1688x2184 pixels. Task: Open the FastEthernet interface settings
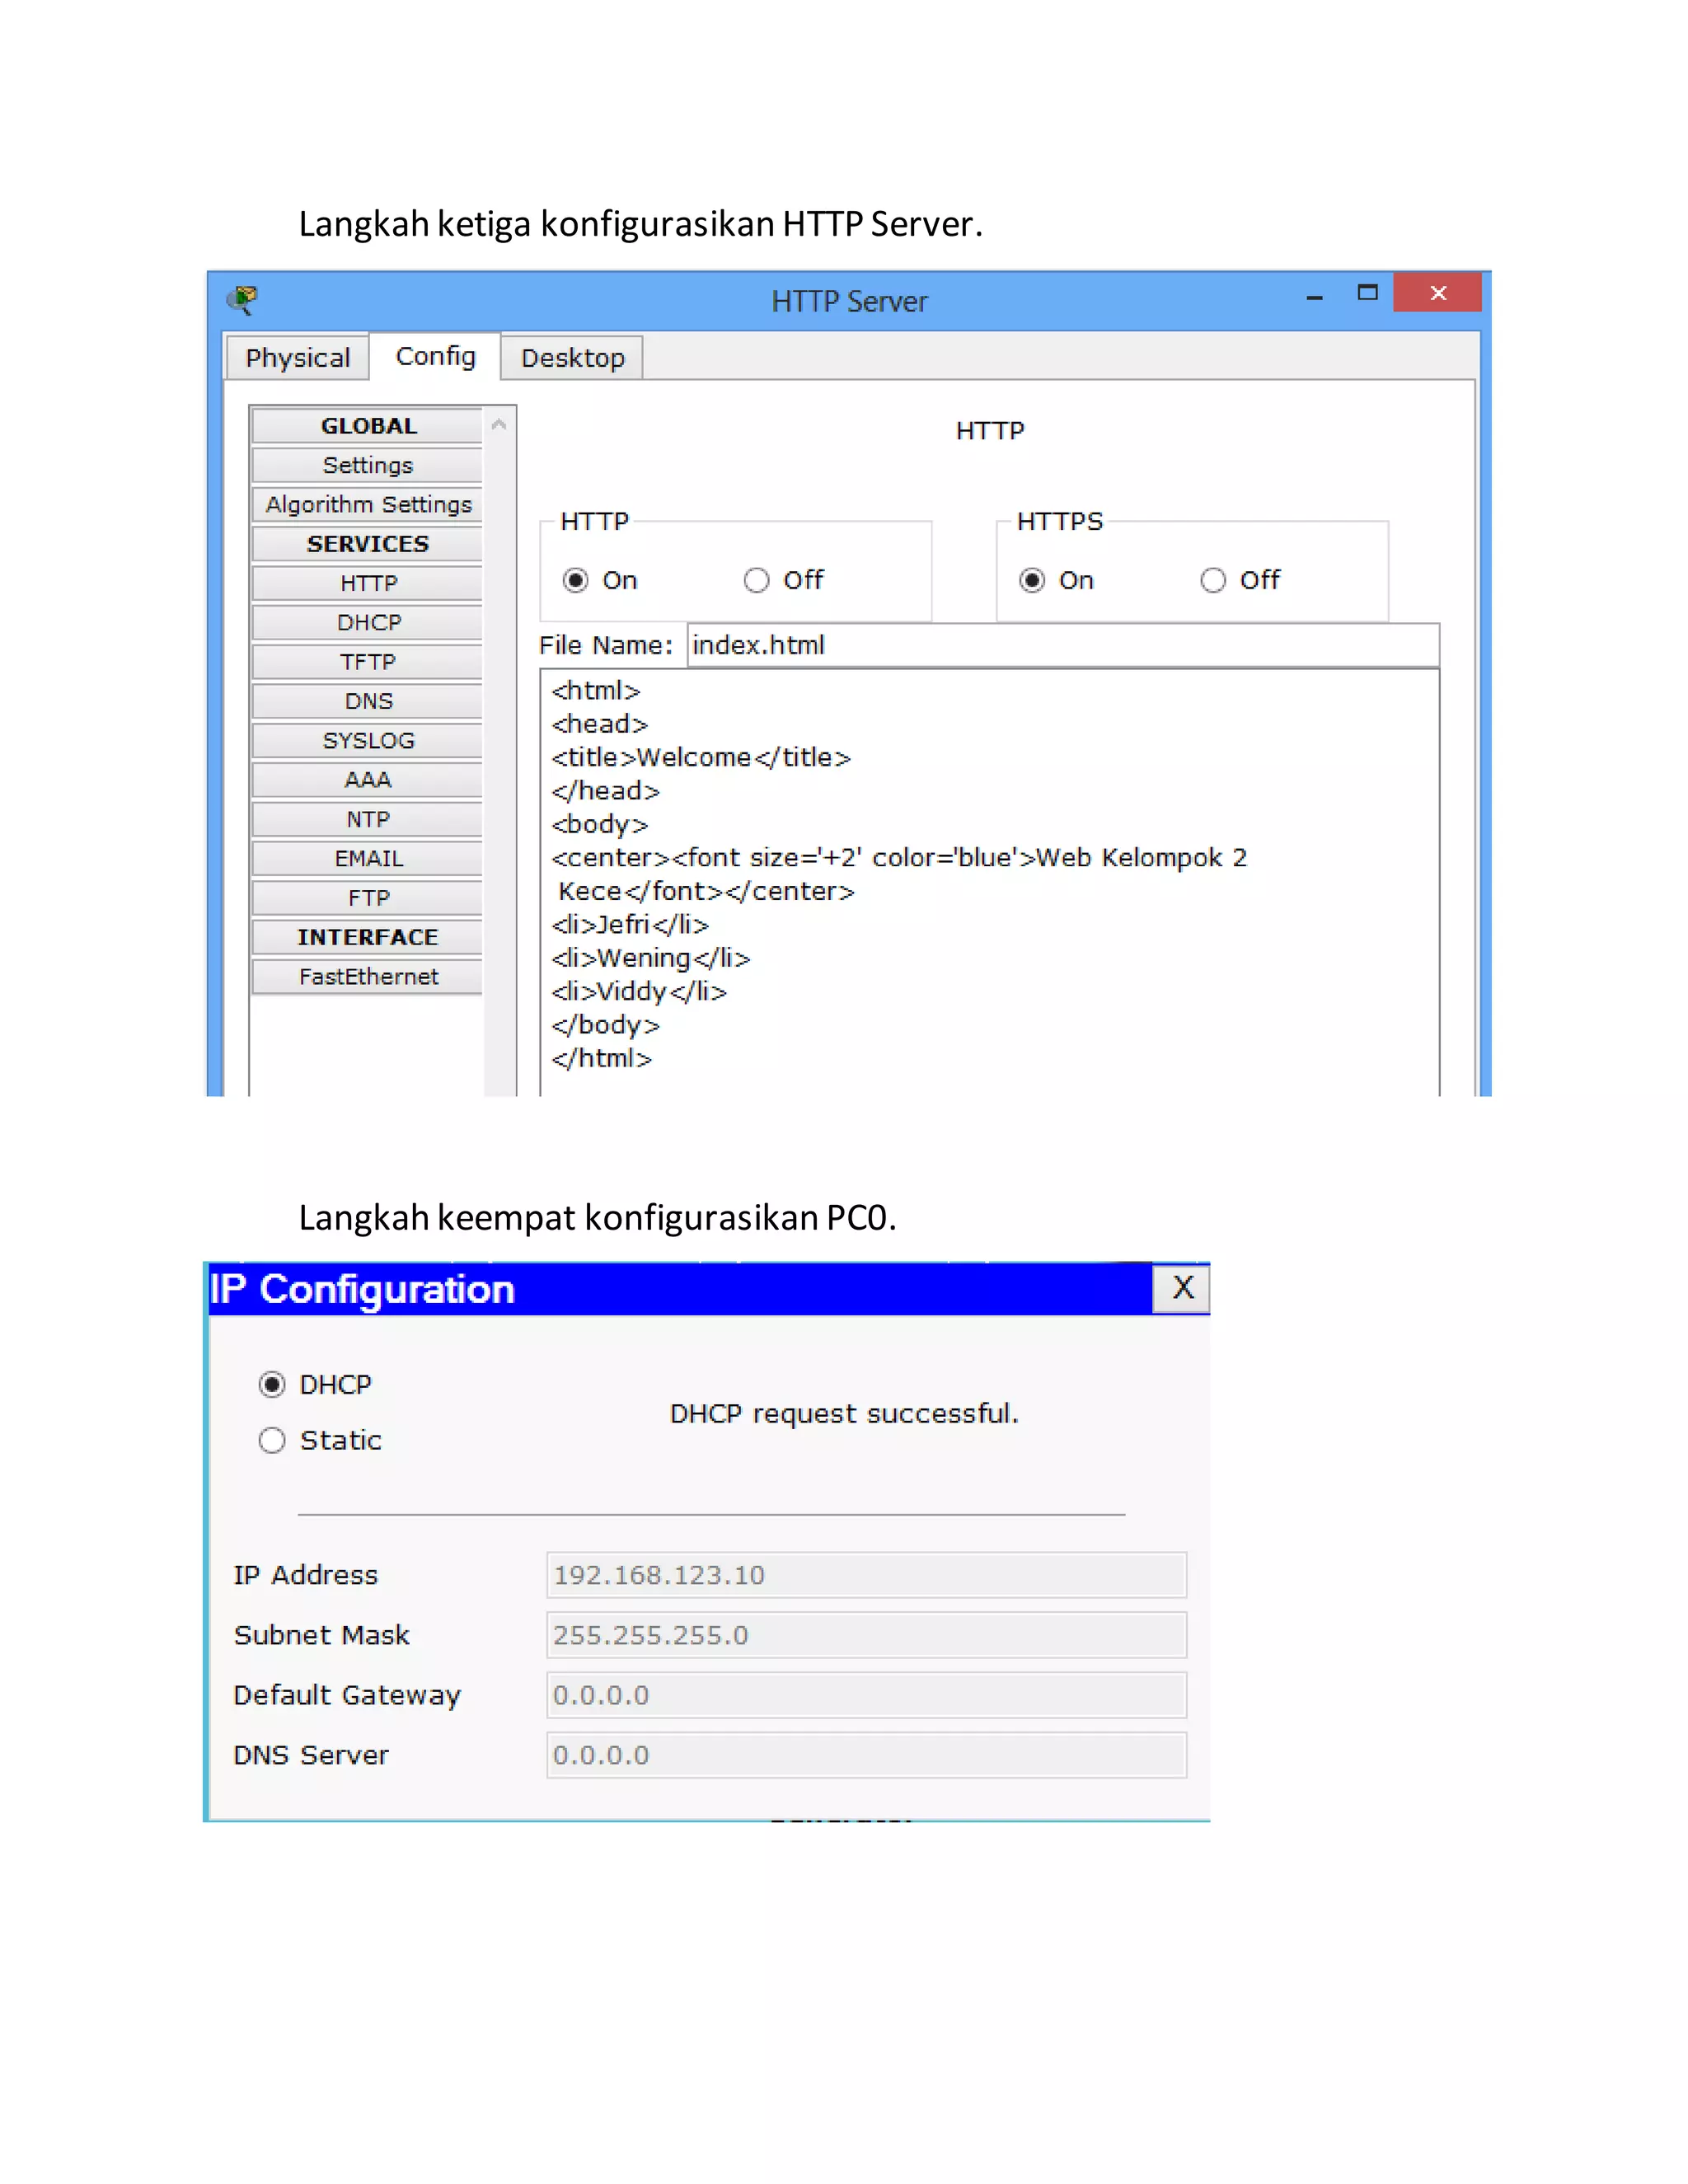click(368, 976)
